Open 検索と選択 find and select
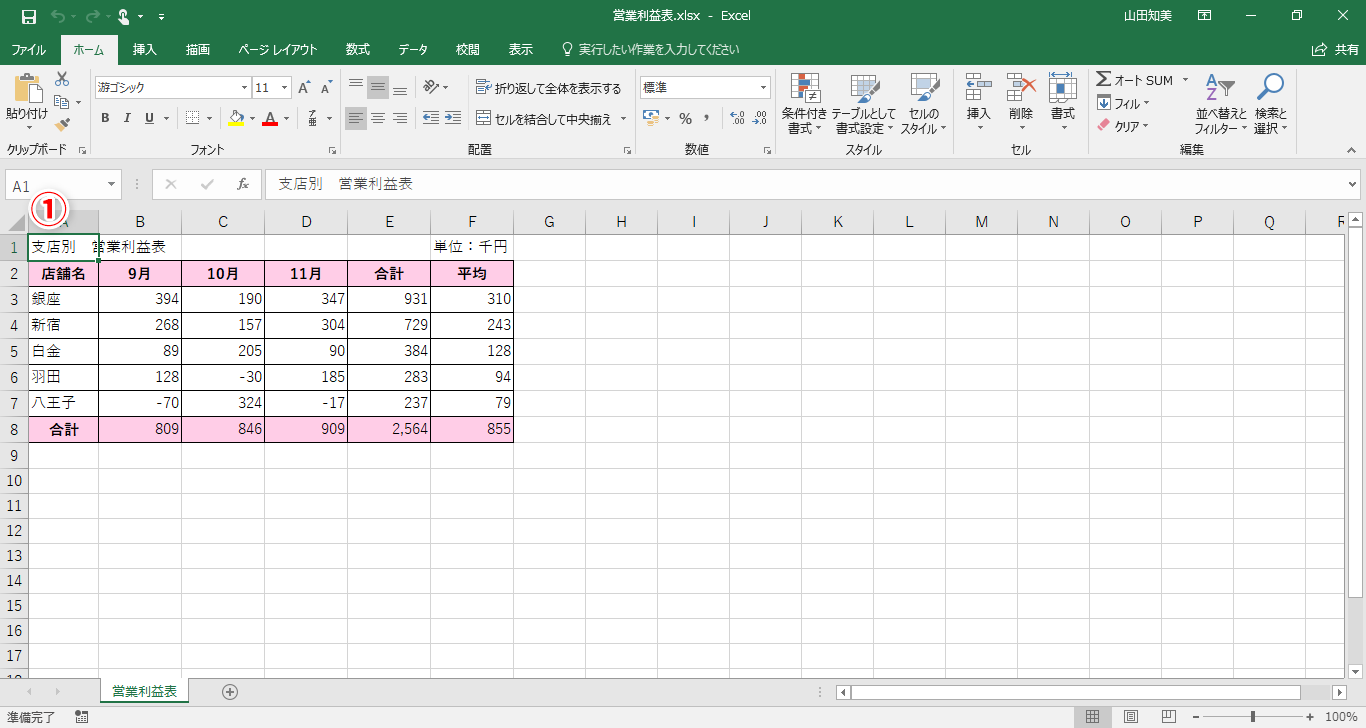This screenshot has width=1366, height=728. 1271,104
